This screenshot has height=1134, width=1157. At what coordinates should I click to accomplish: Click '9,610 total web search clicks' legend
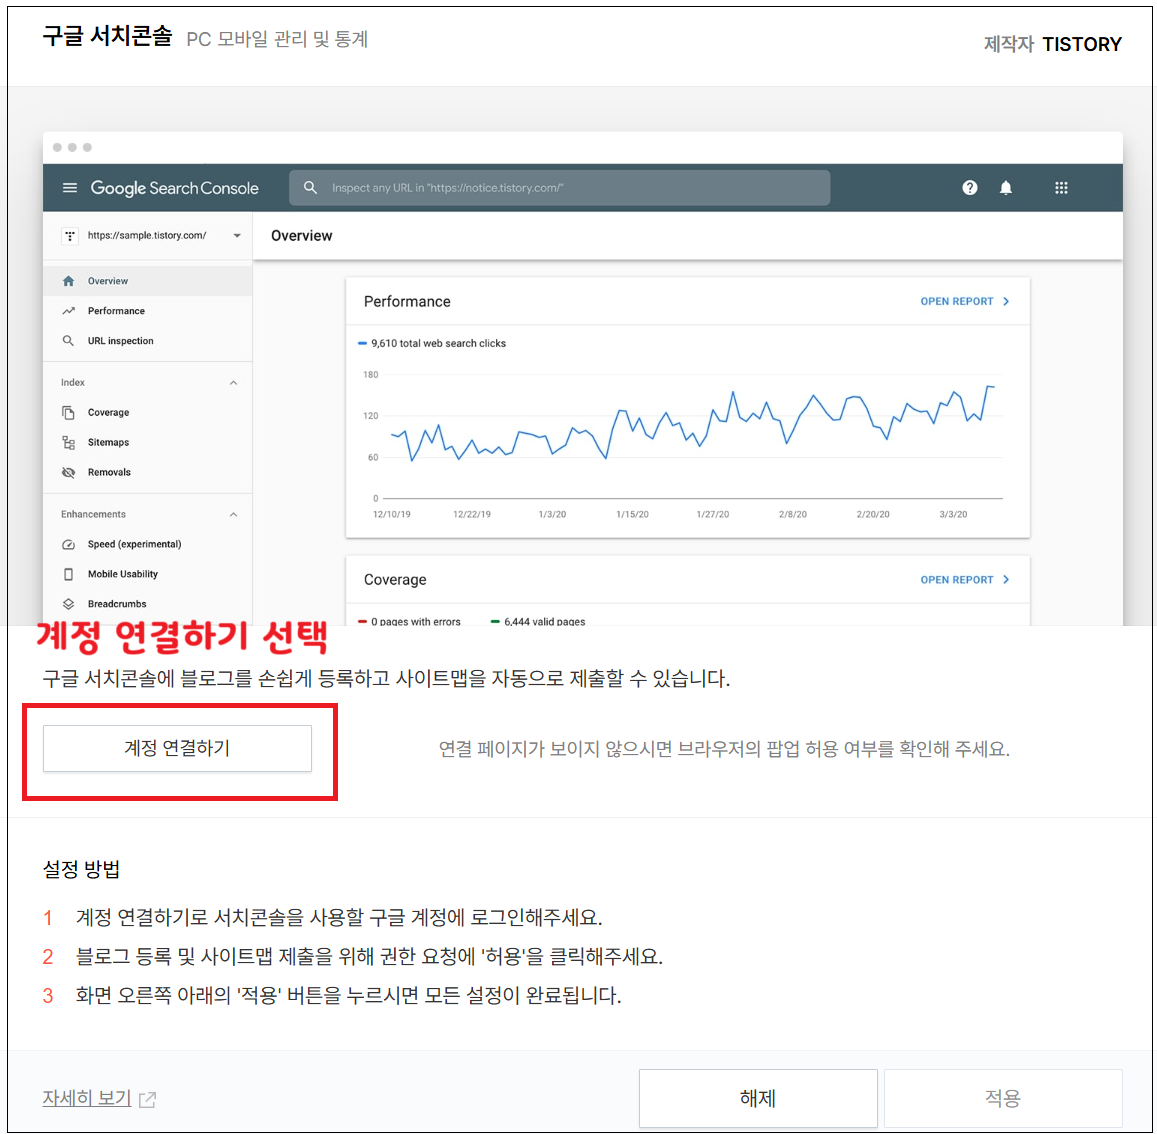tap(432, 343)
